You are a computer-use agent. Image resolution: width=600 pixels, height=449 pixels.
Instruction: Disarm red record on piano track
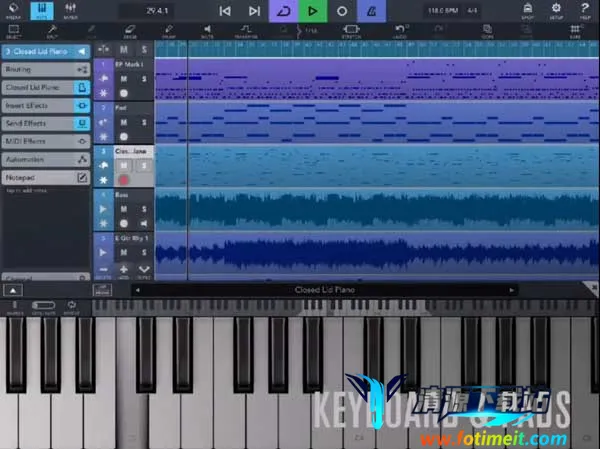click(x=124, y=180)
